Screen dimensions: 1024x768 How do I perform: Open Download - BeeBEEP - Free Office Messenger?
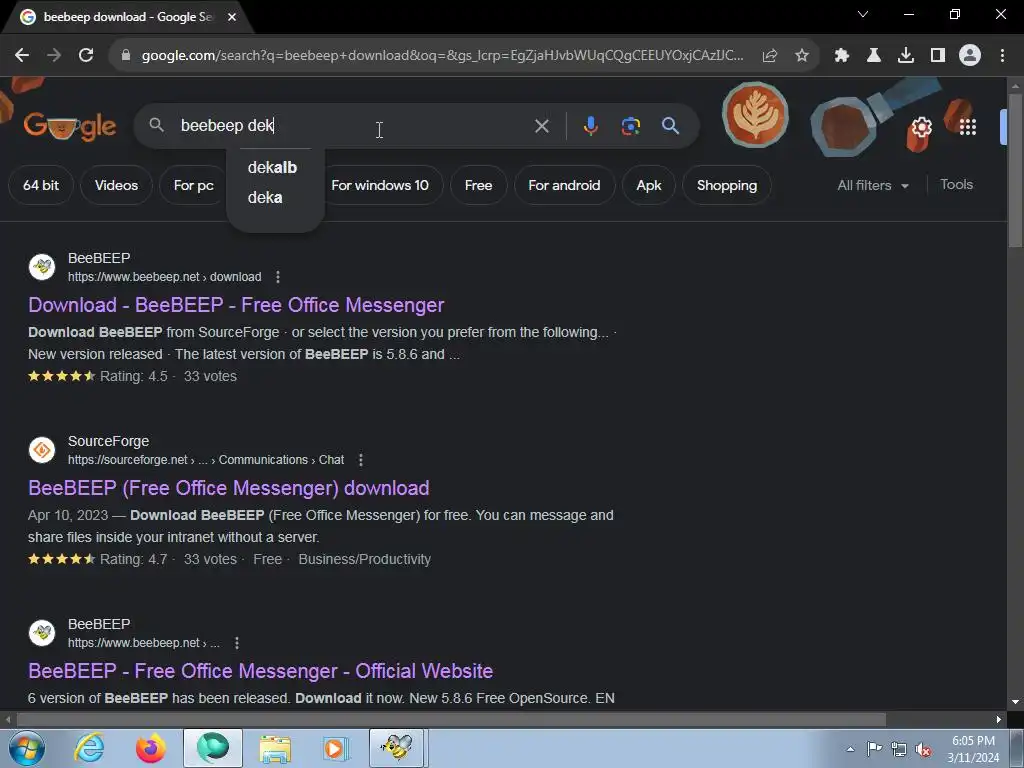pos(236,305)
